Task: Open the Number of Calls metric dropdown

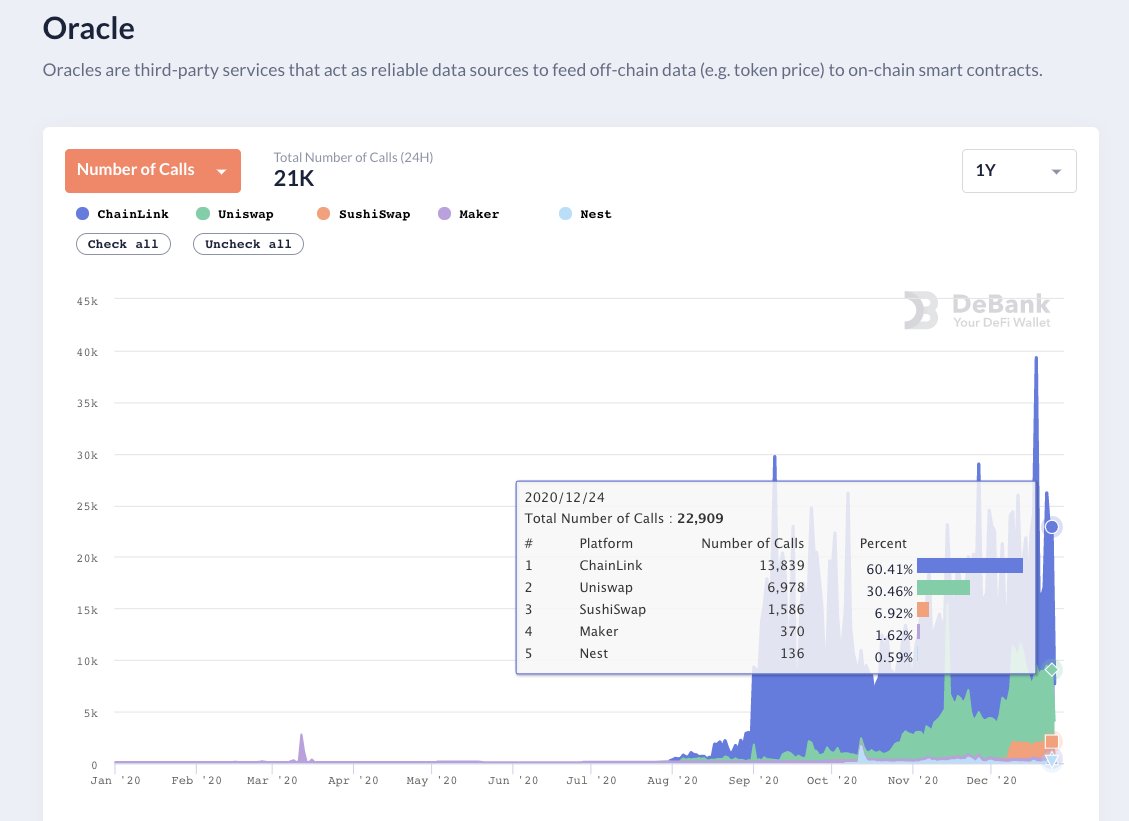Action: coord(153,171)
